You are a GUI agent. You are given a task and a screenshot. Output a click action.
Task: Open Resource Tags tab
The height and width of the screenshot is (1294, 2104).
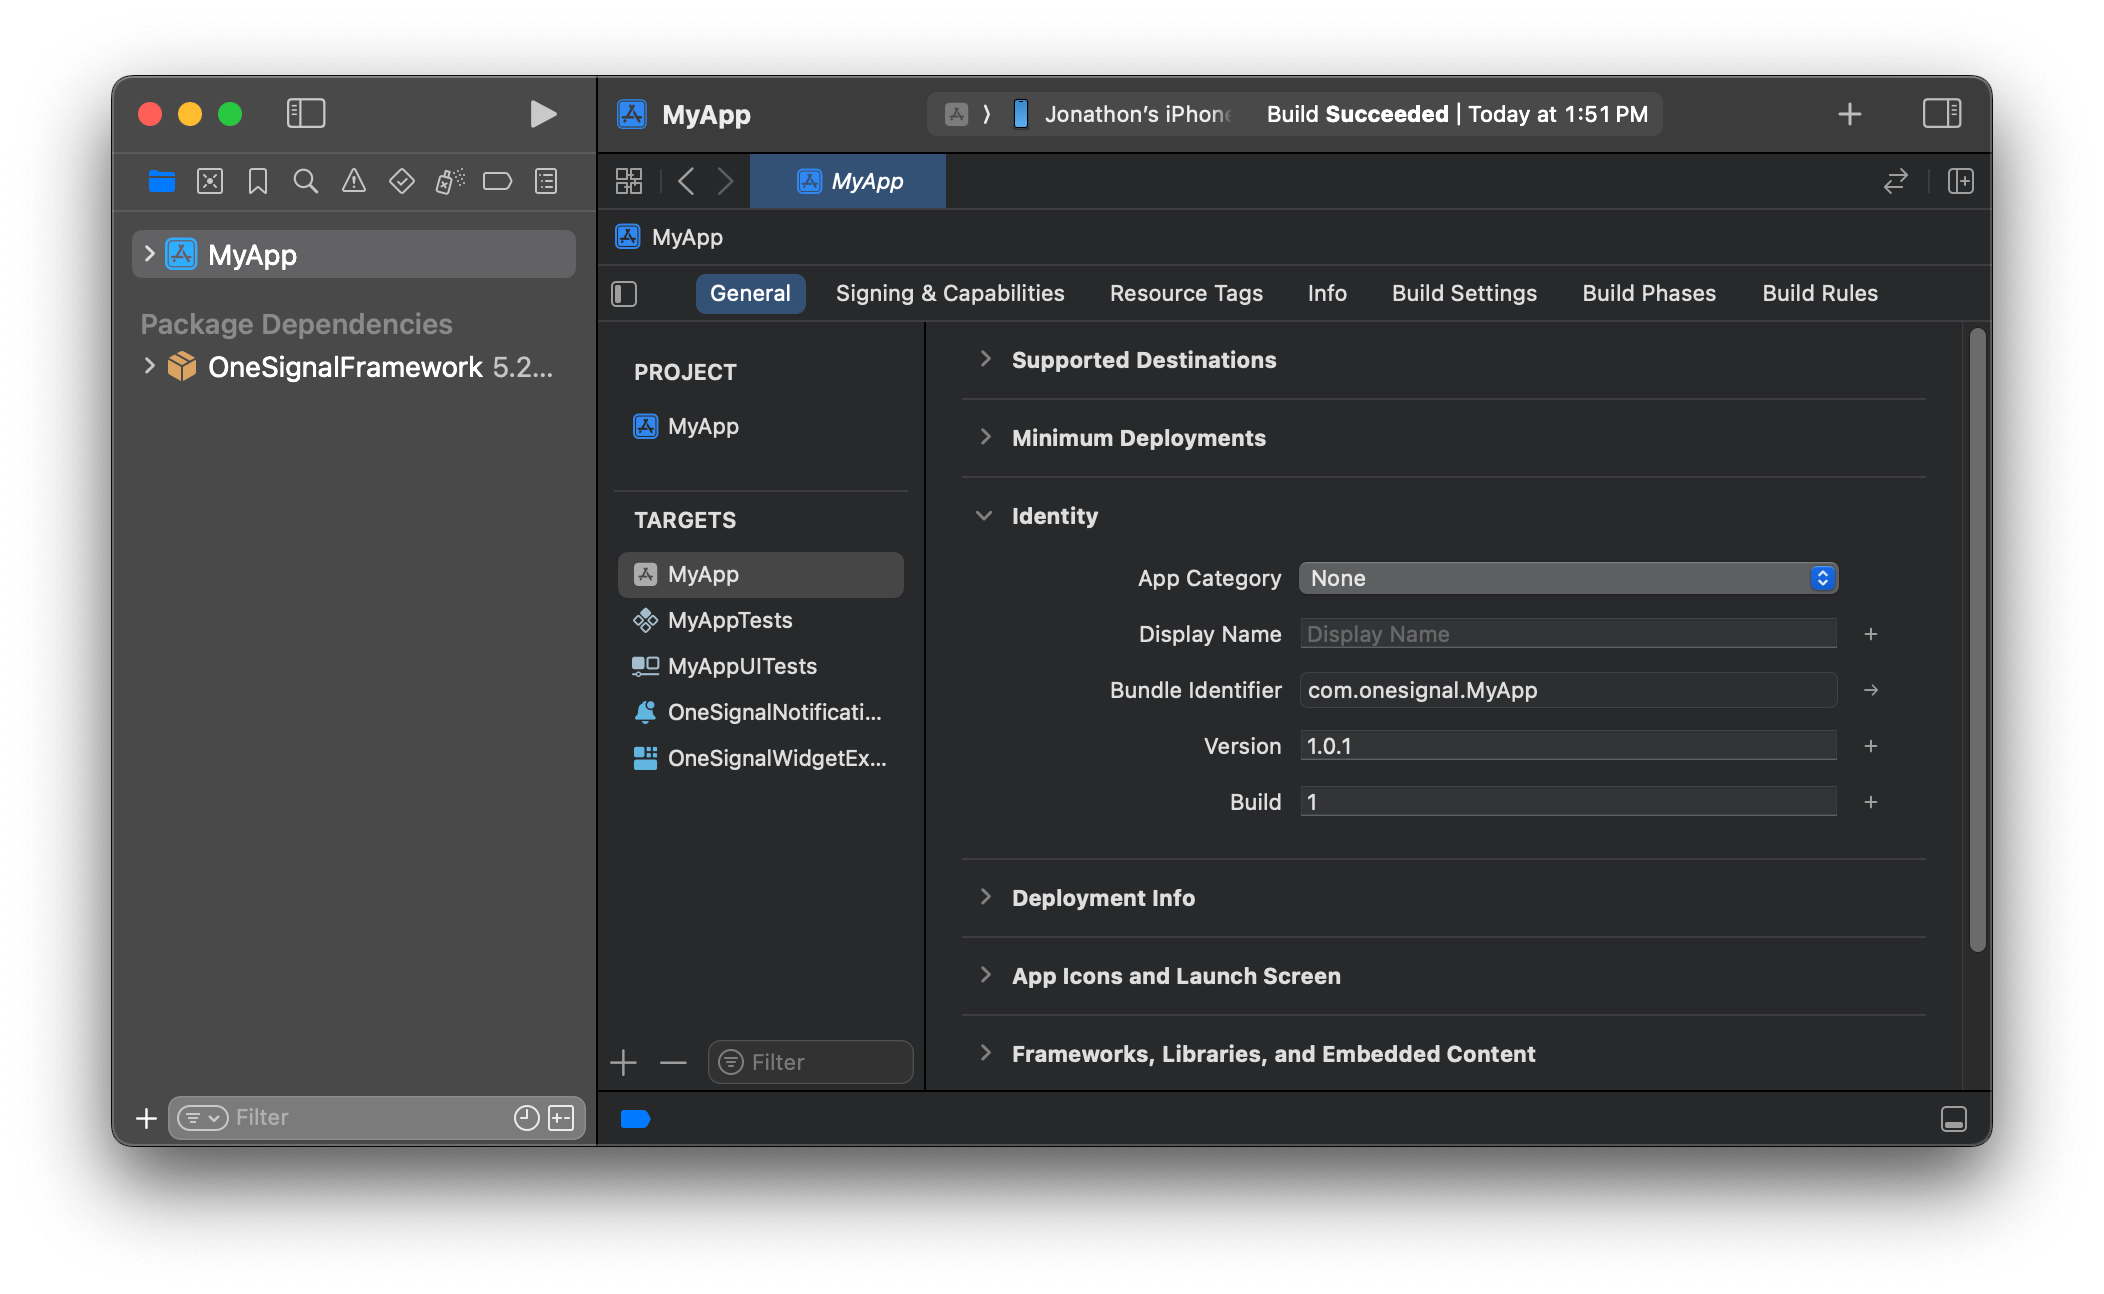[1186, 293]
